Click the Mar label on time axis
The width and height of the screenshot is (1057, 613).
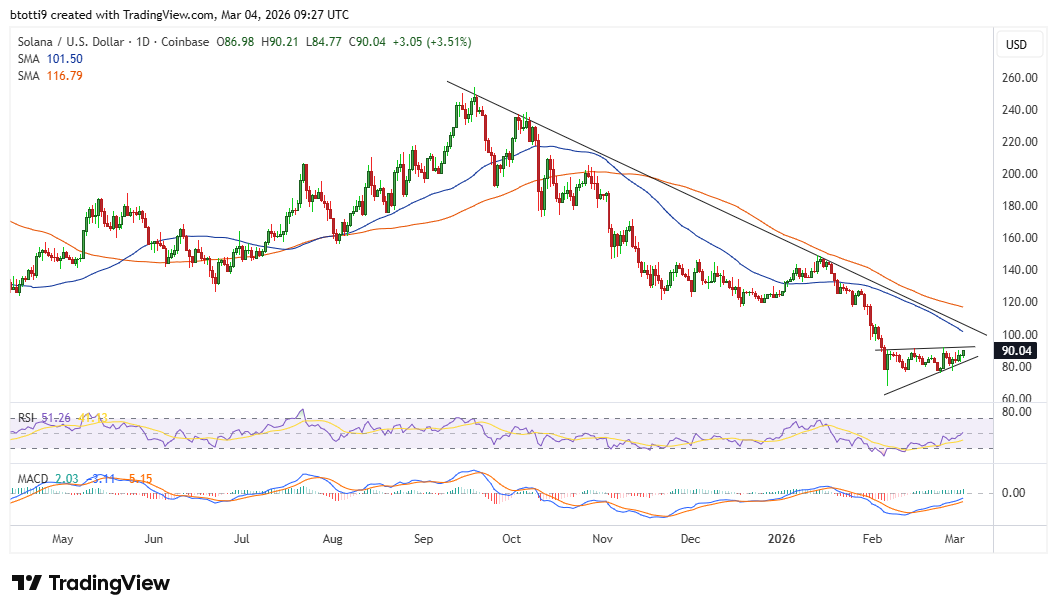point(953,538)
